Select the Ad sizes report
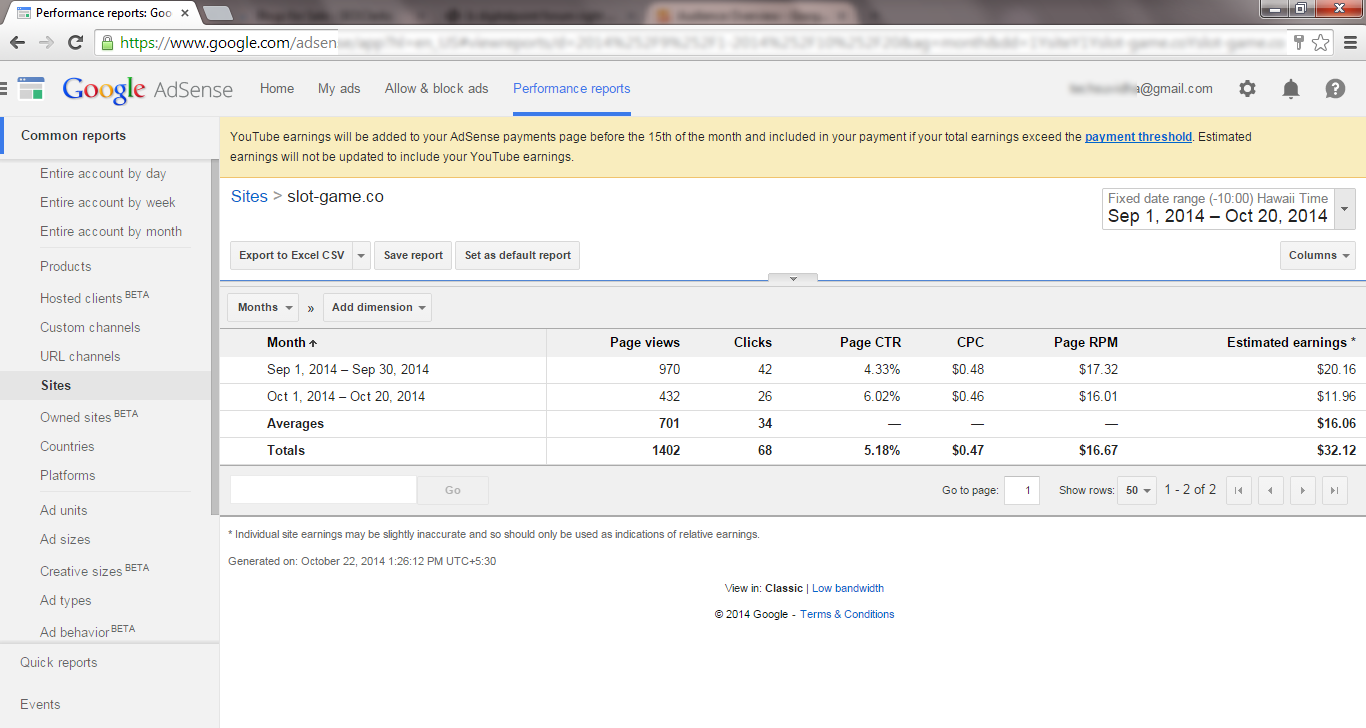Screen dimensions: 1366x728 coord(65,540)
